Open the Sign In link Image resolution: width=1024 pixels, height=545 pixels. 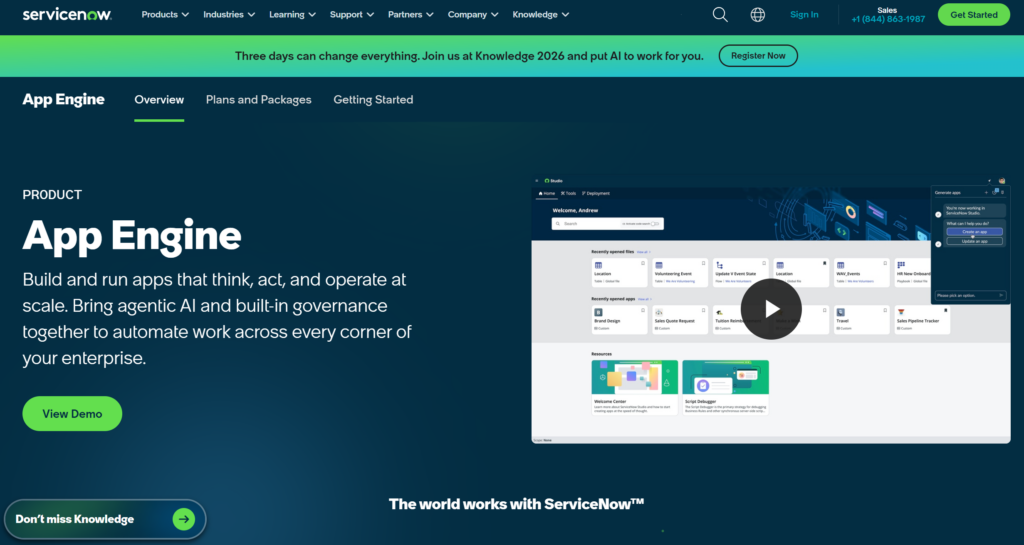[804, 15]
